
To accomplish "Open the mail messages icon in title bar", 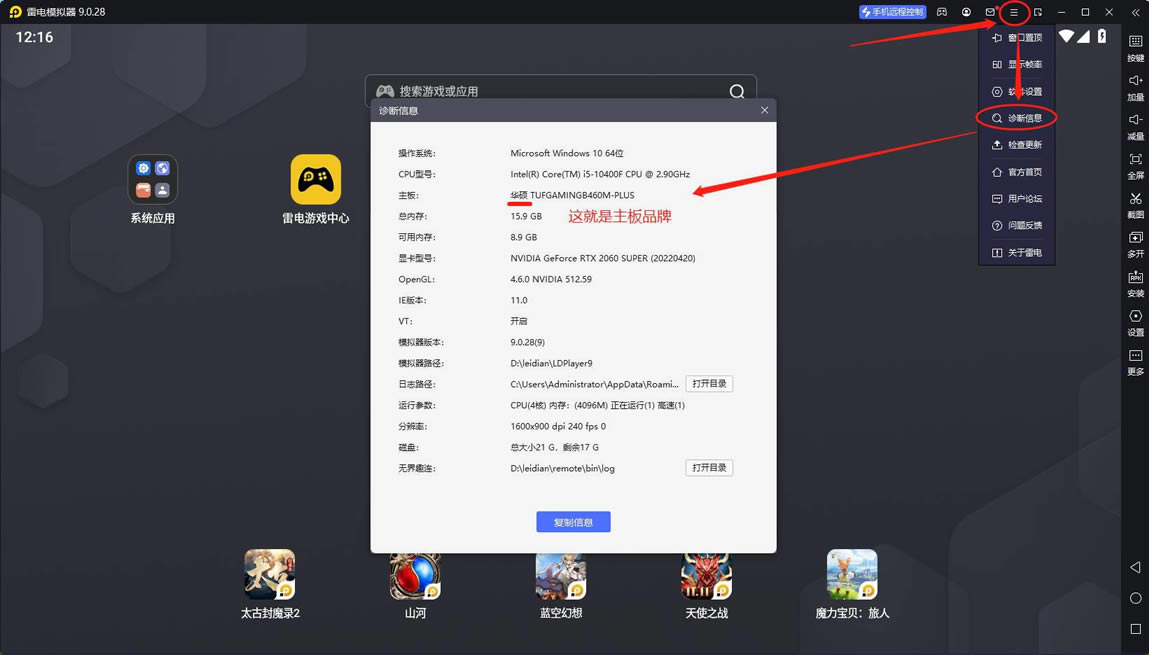I will (x=991, y=12).
